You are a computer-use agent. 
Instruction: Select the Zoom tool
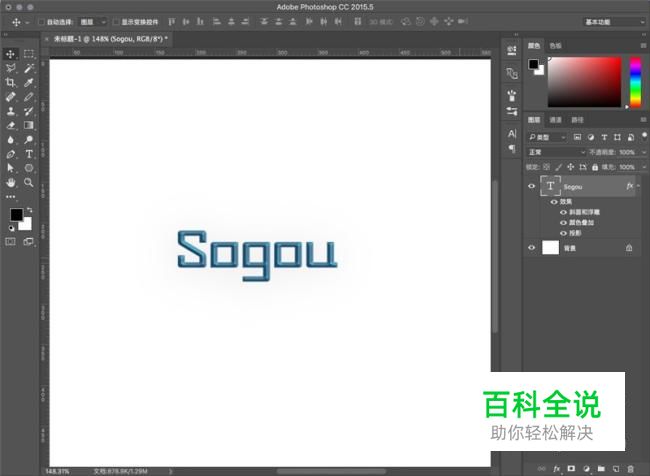(x=29, y=182)
